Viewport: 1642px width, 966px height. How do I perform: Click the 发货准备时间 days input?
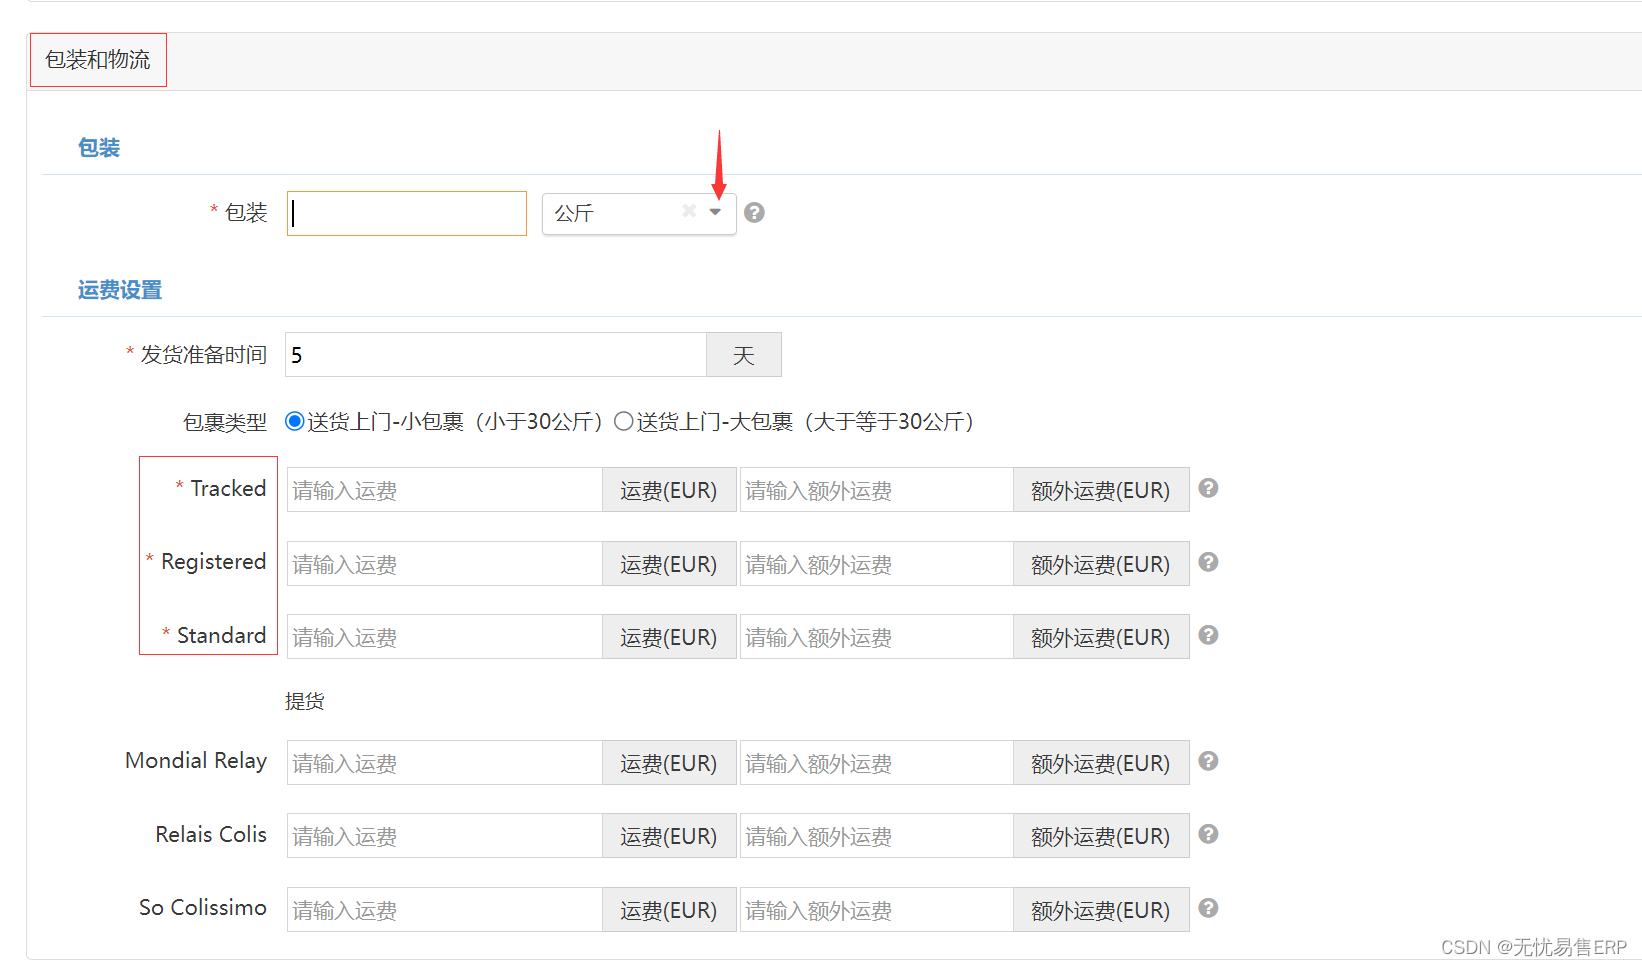tap(496, 355)
